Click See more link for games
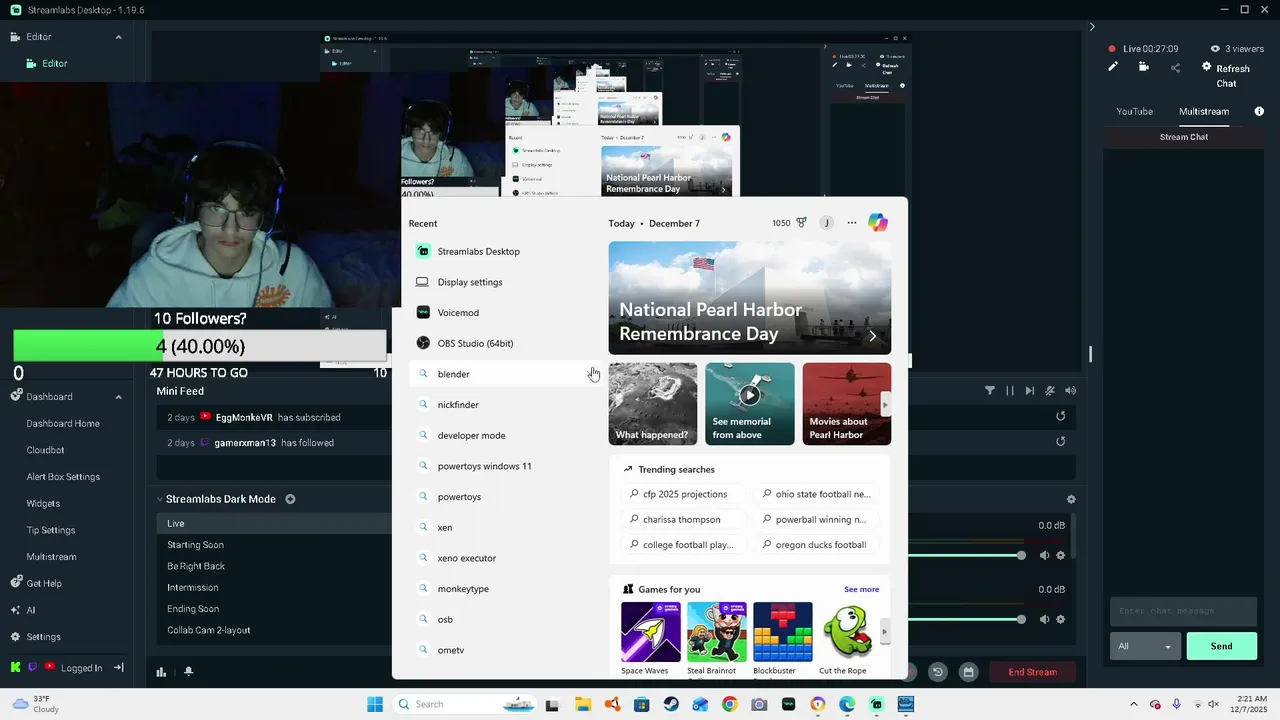This screenshot has height=720, width=1280. point(861,589)
